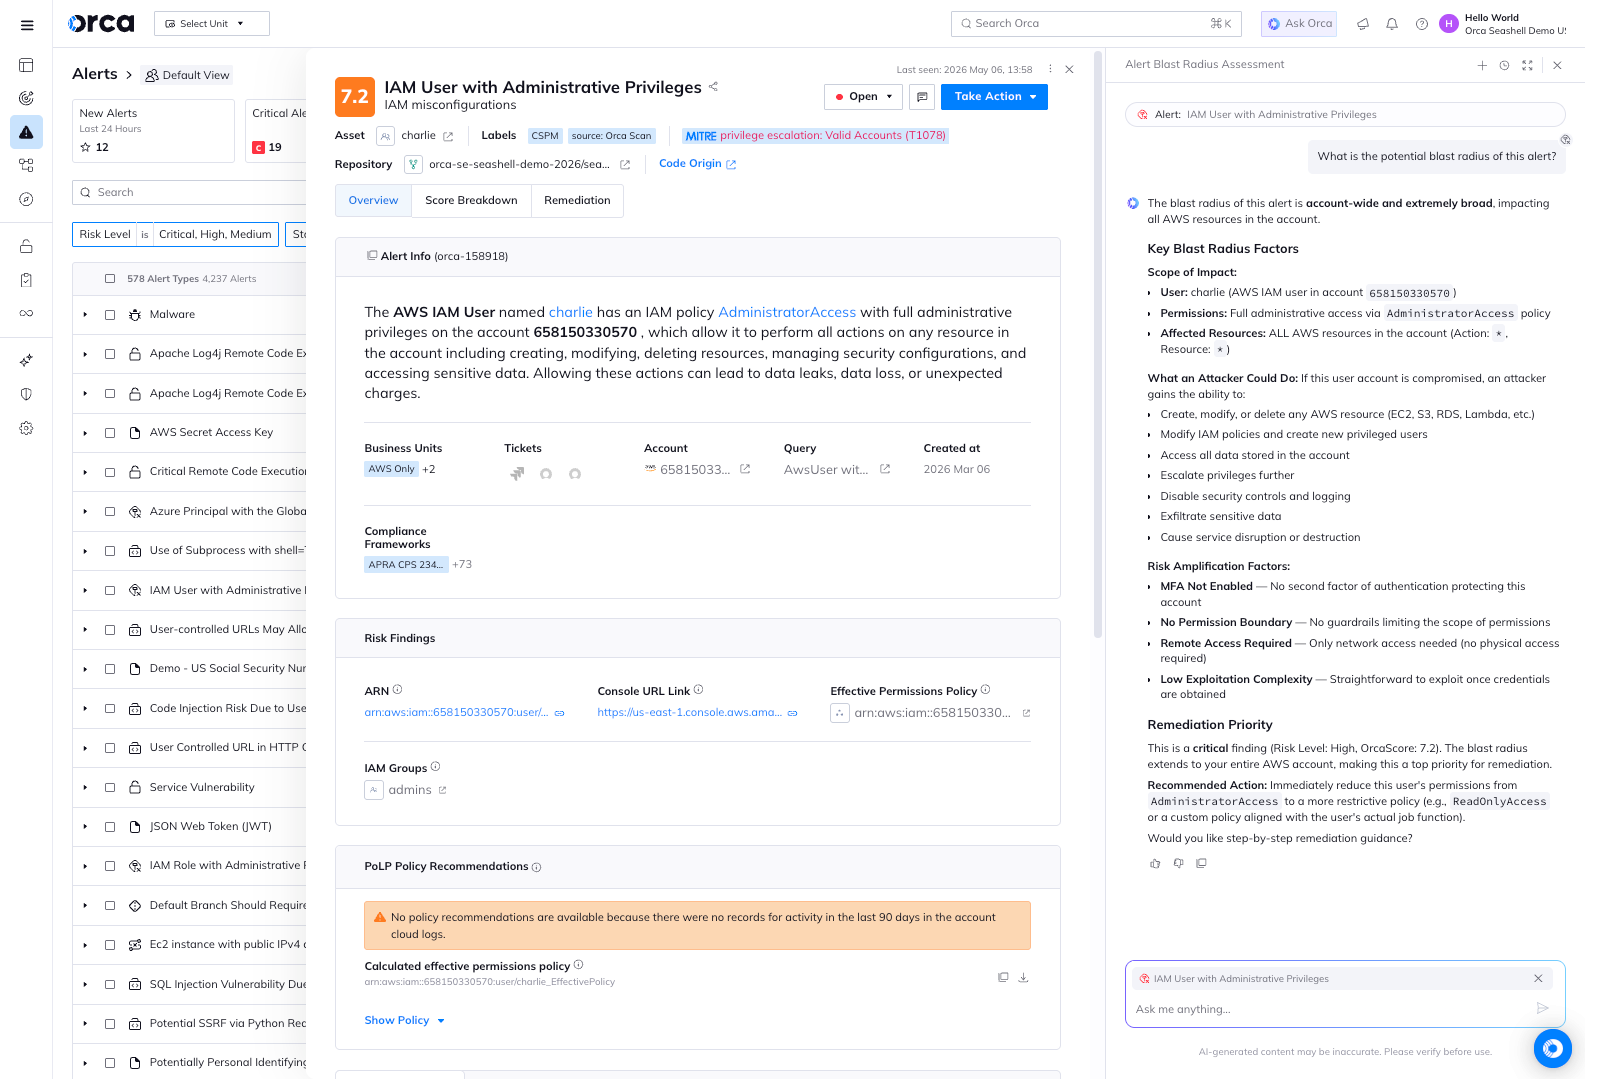Focus the alerts Search field
The height and width of the screenshot is (1079, 1600).
pos(190,192)
